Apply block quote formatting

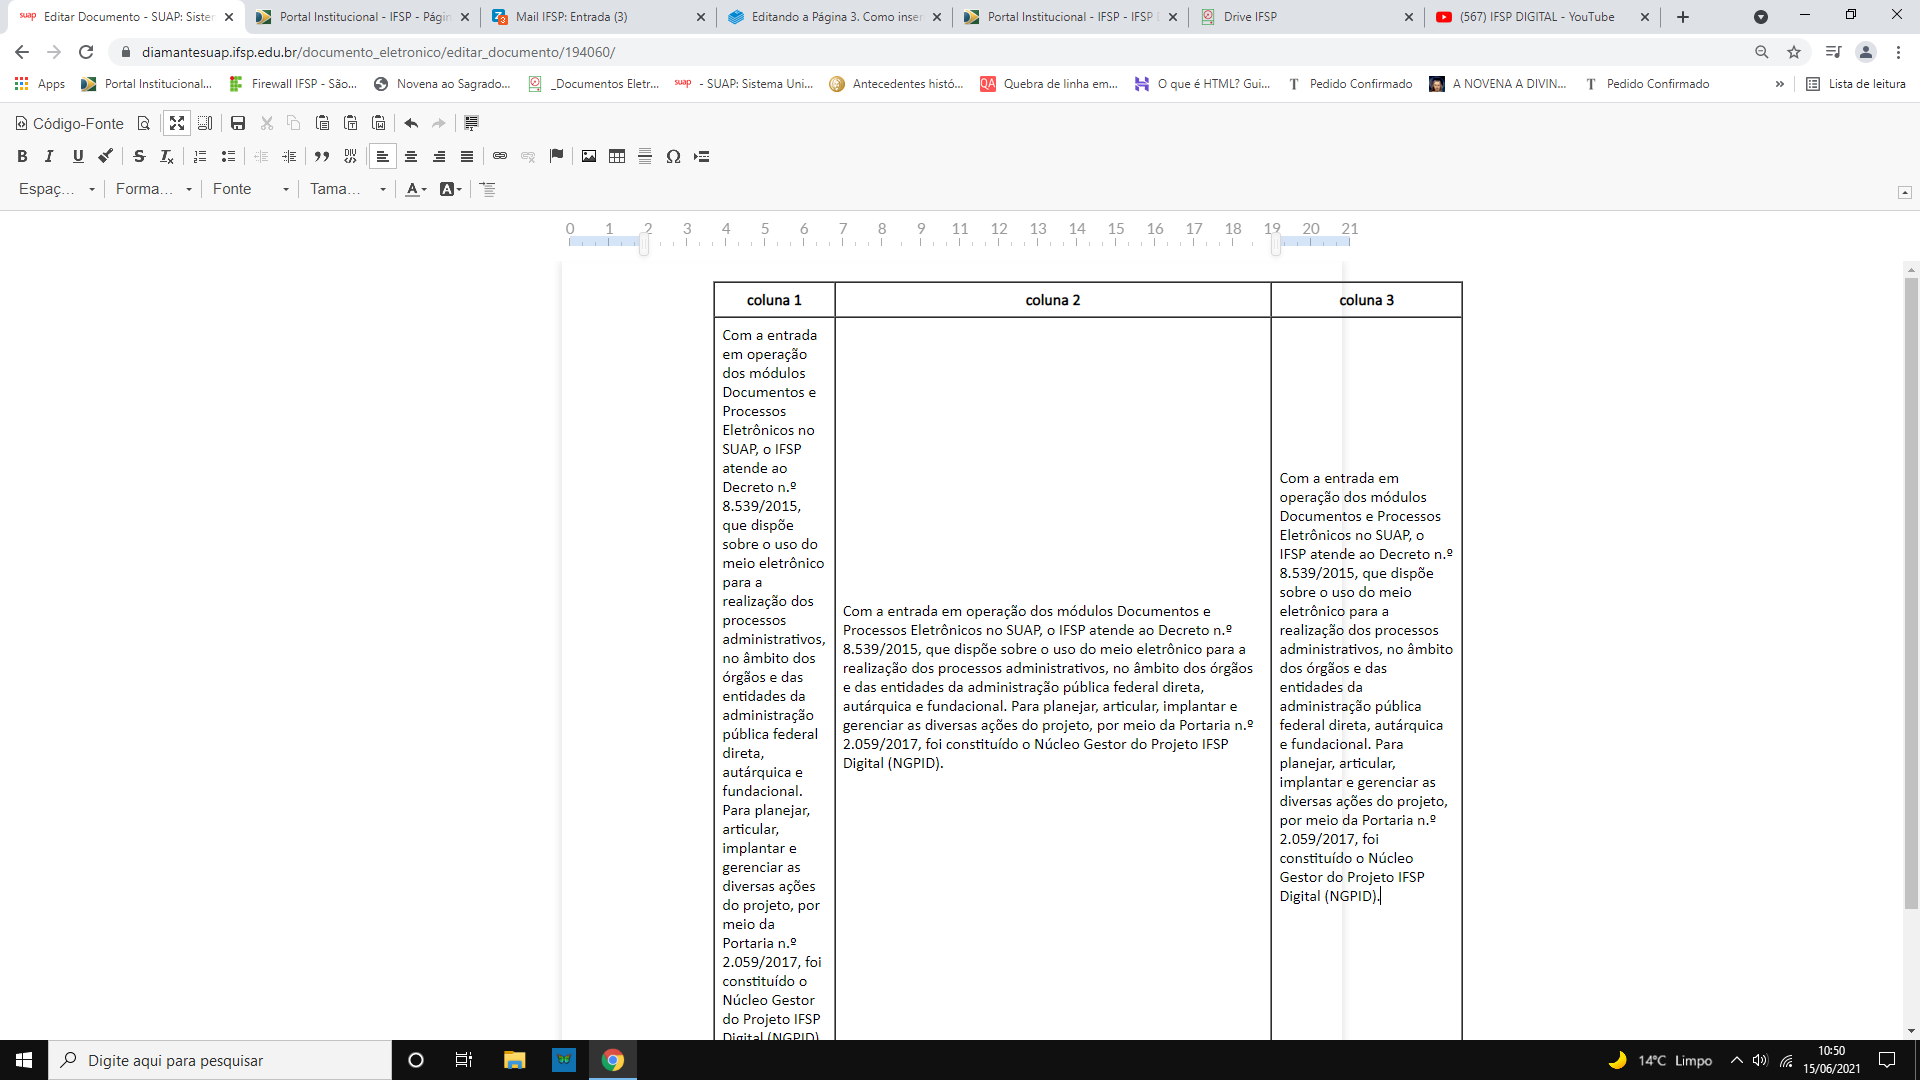(322, 156)
